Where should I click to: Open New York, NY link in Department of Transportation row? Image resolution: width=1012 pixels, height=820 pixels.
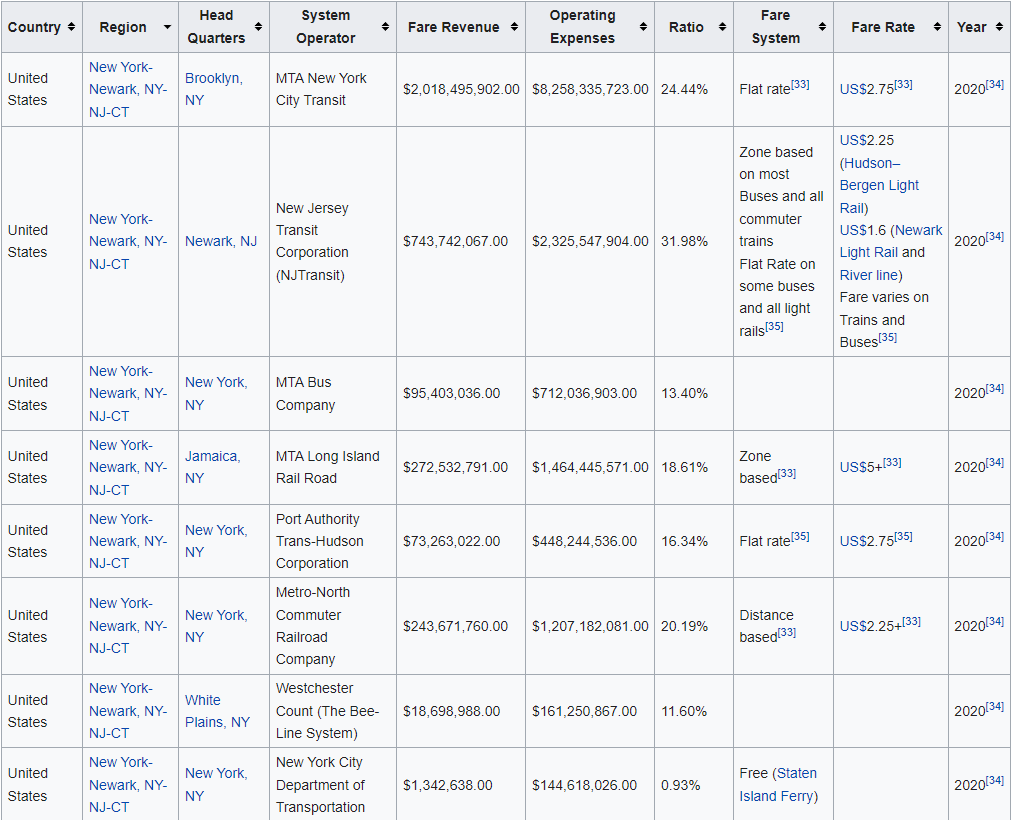(x=216, y=785)
